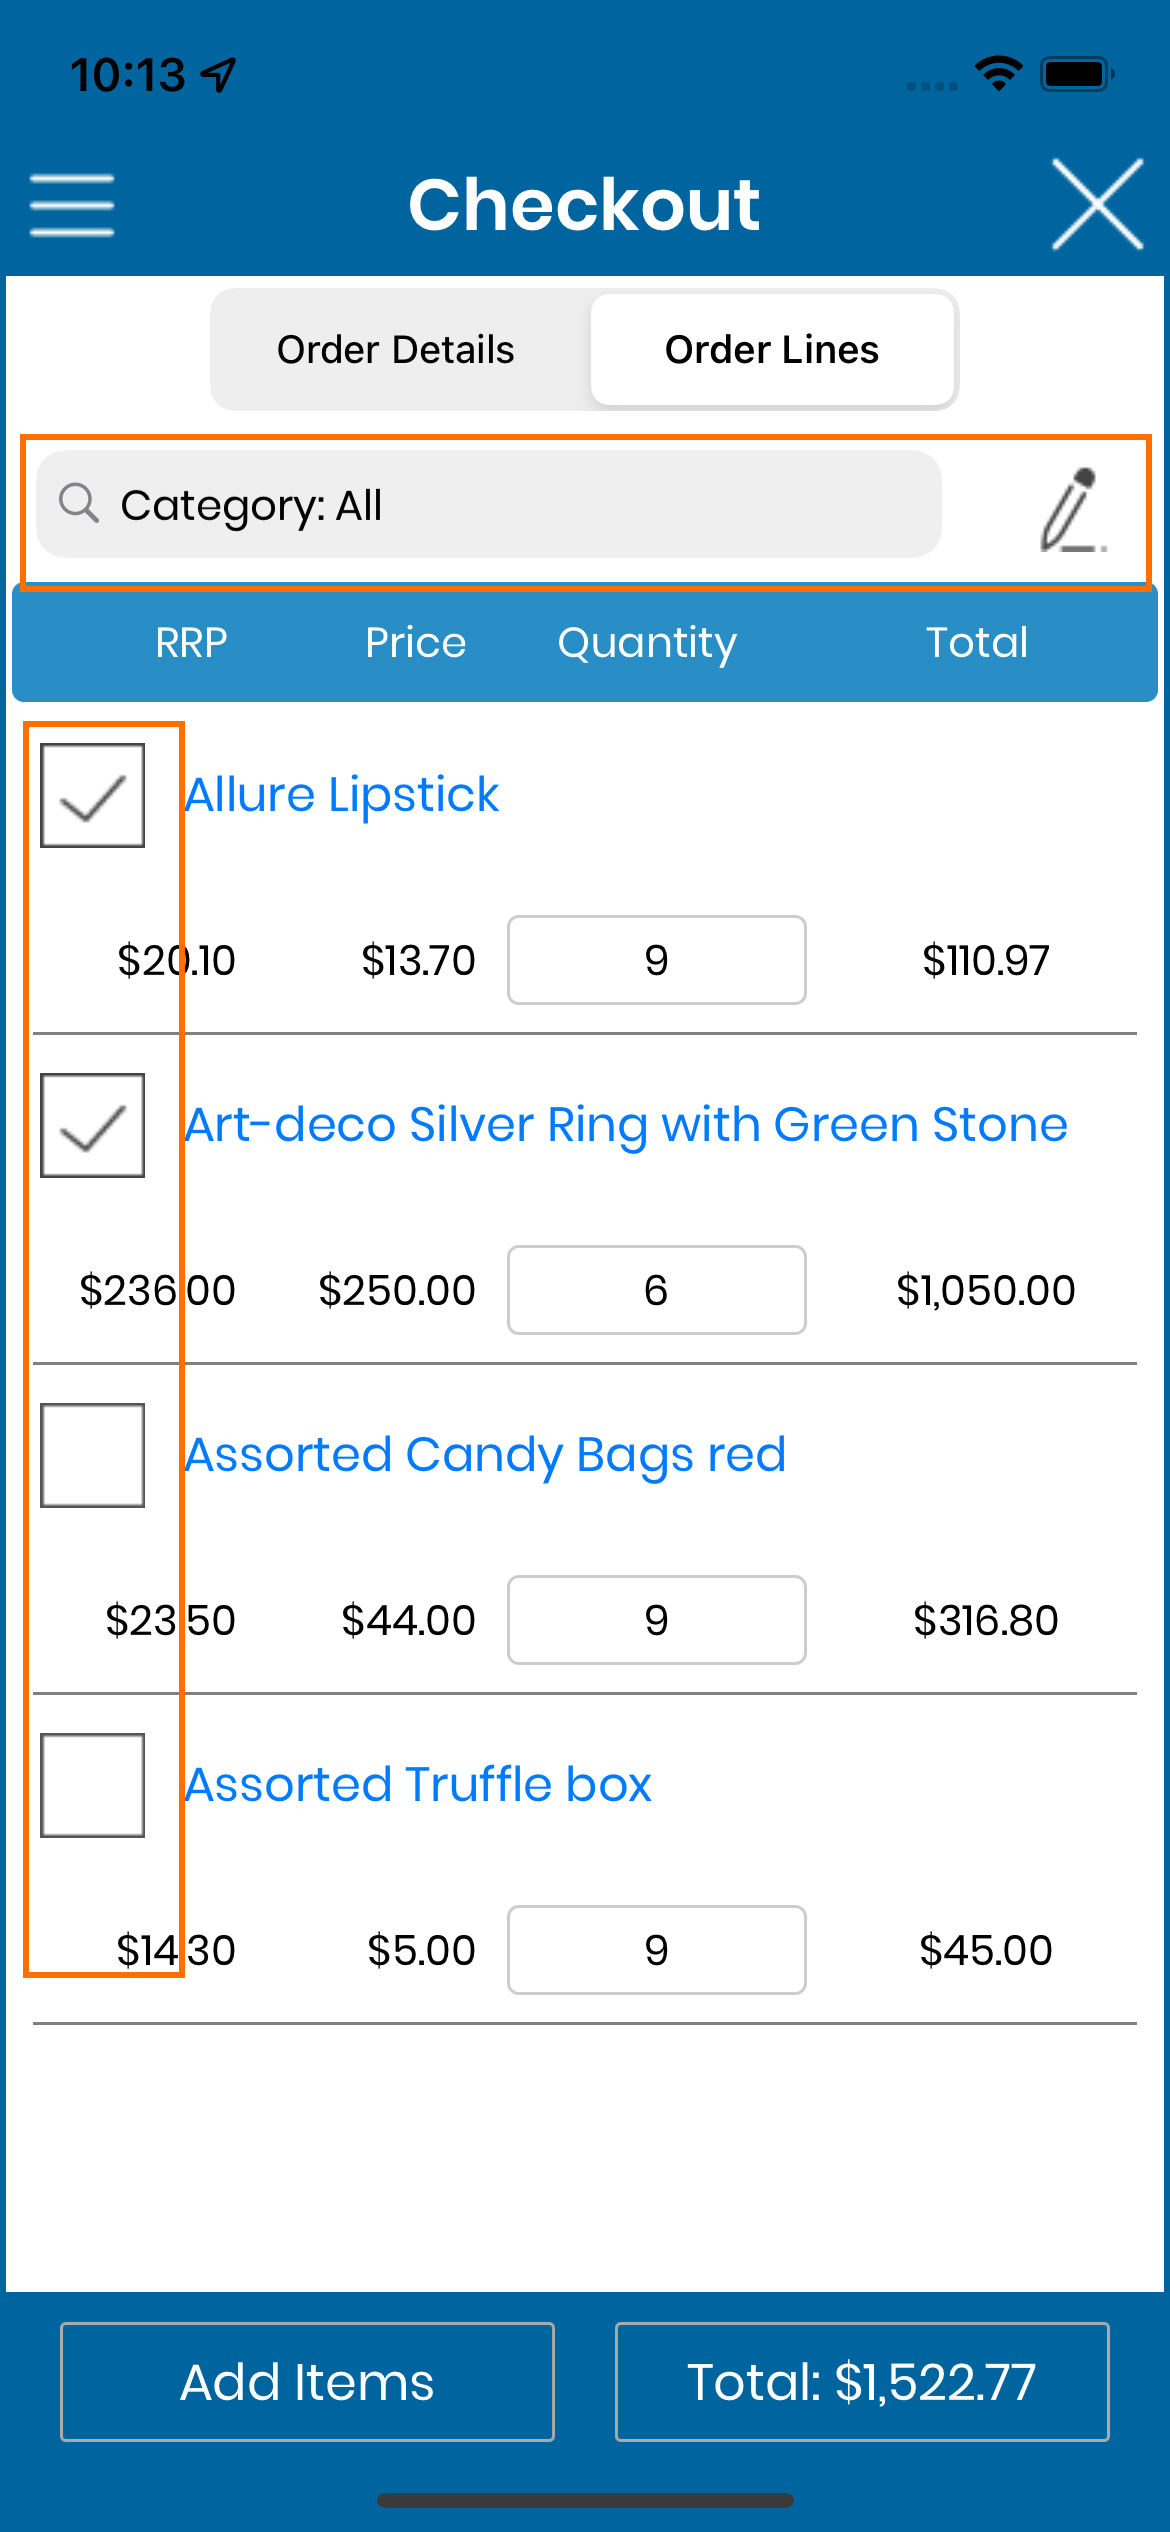Image resolution: width=1170 pixels, height=2532 pixels.
Task: Select the Order Lines tab
Action: click(x=772, y=350)
